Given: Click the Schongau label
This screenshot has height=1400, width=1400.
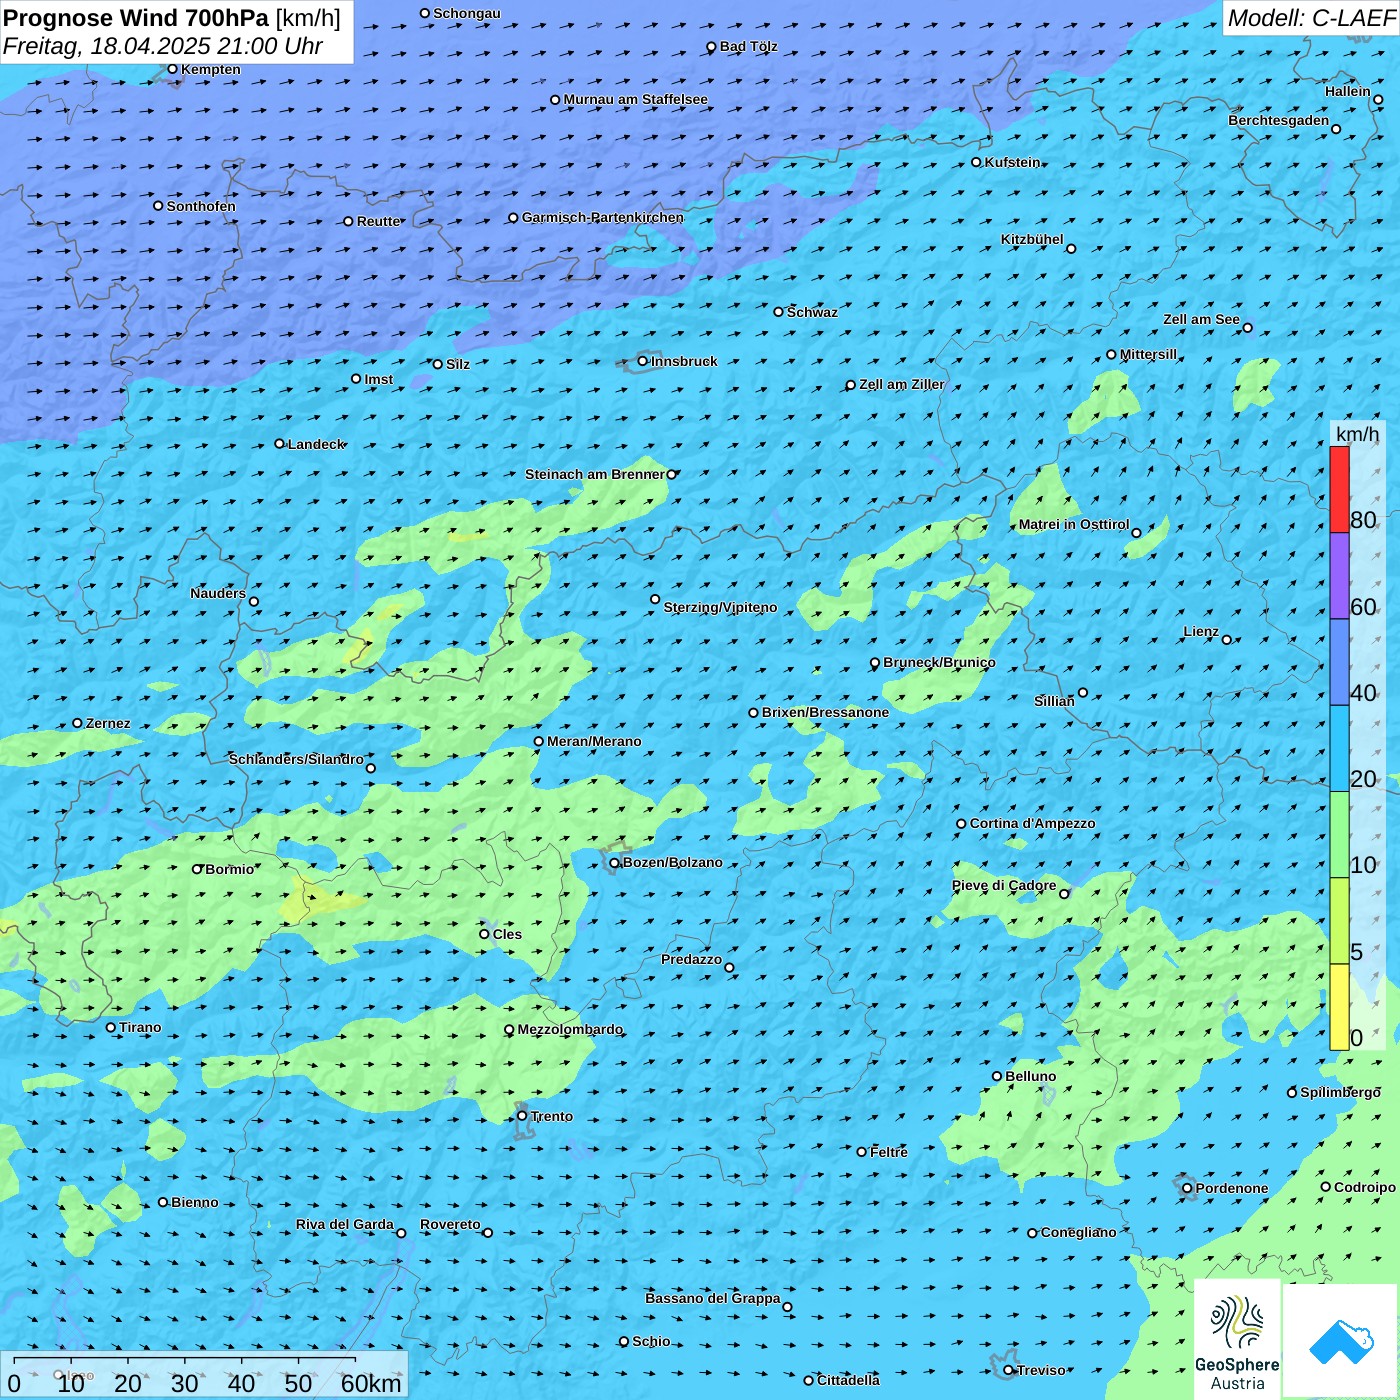Looking at the screenshot, I should [466, 13].
